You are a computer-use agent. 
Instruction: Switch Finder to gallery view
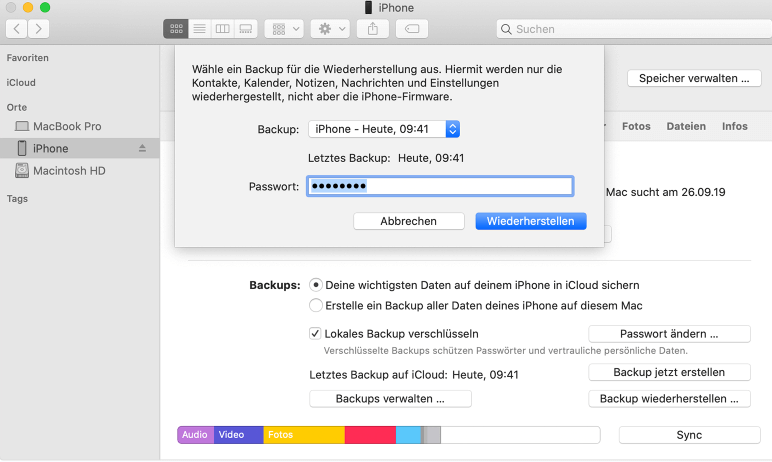coord(246,29)
